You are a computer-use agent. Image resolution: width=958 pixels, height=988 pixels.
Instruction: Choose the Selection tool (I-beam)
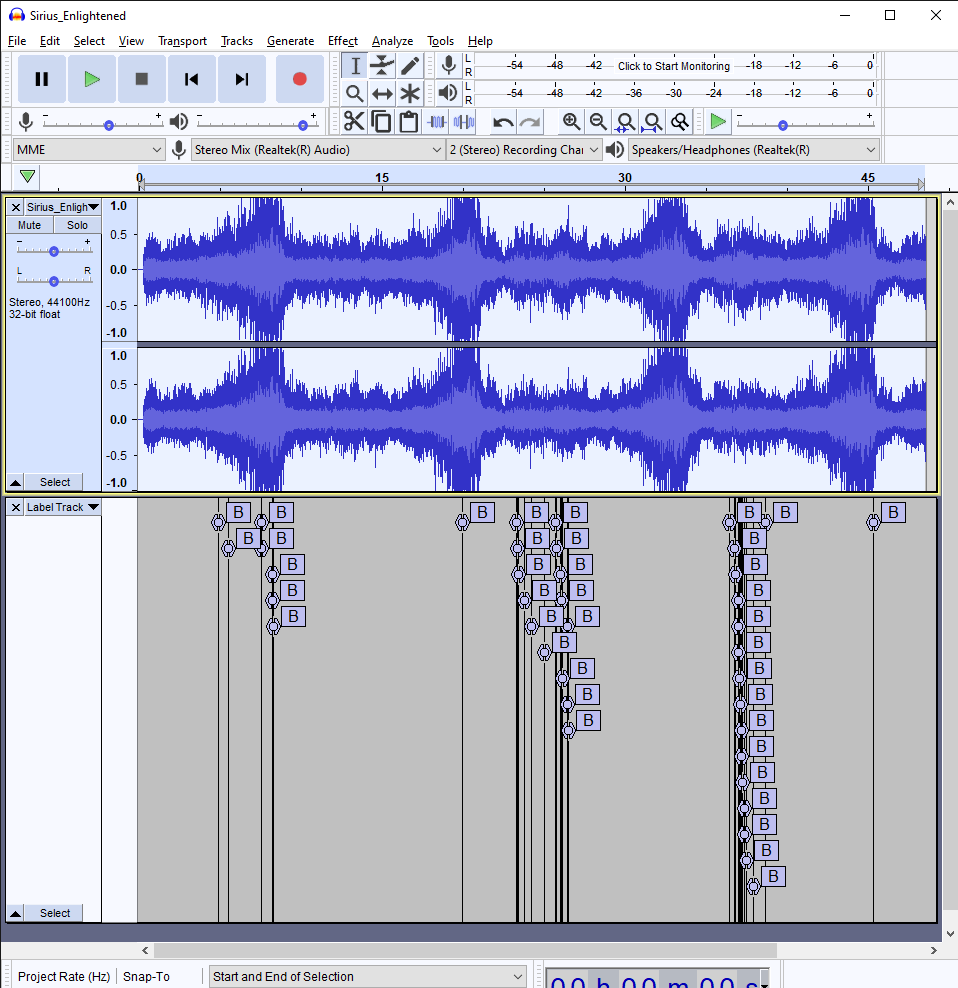(355, 66)
